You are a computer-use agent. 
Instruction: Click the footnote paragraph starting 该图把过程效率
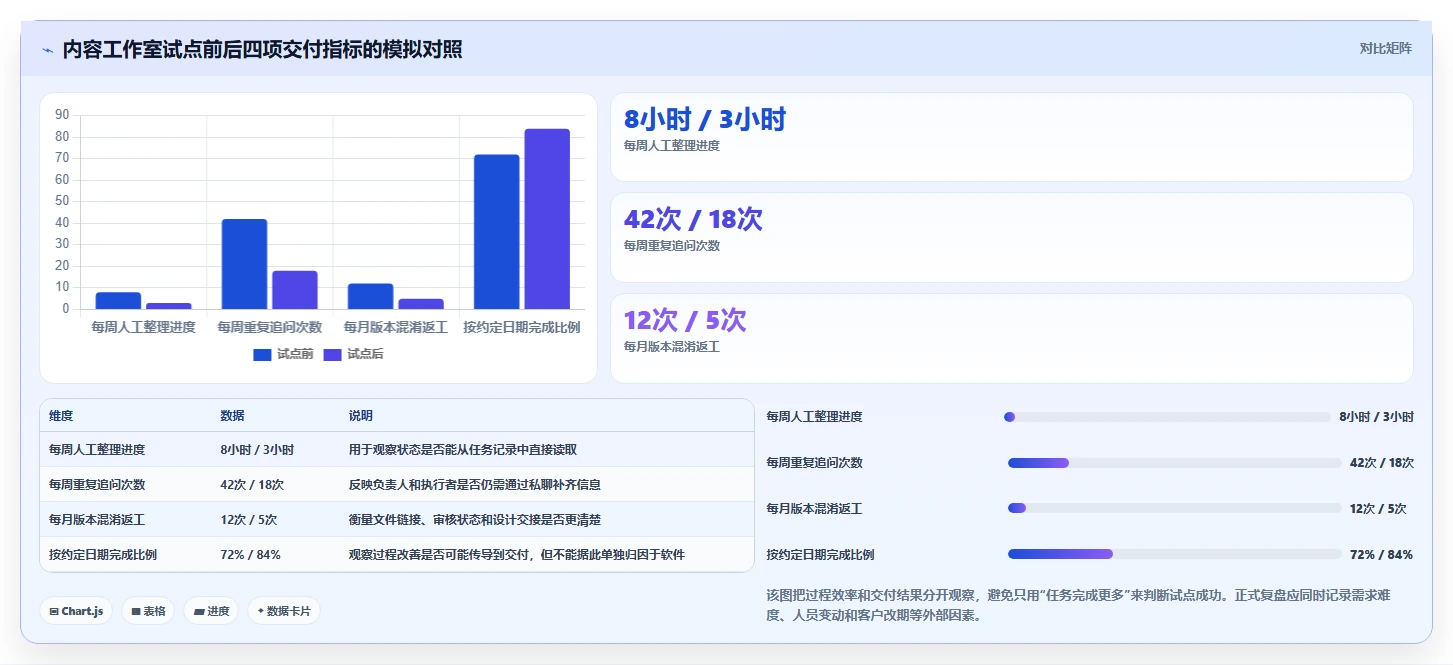[x=1078, y=605]
